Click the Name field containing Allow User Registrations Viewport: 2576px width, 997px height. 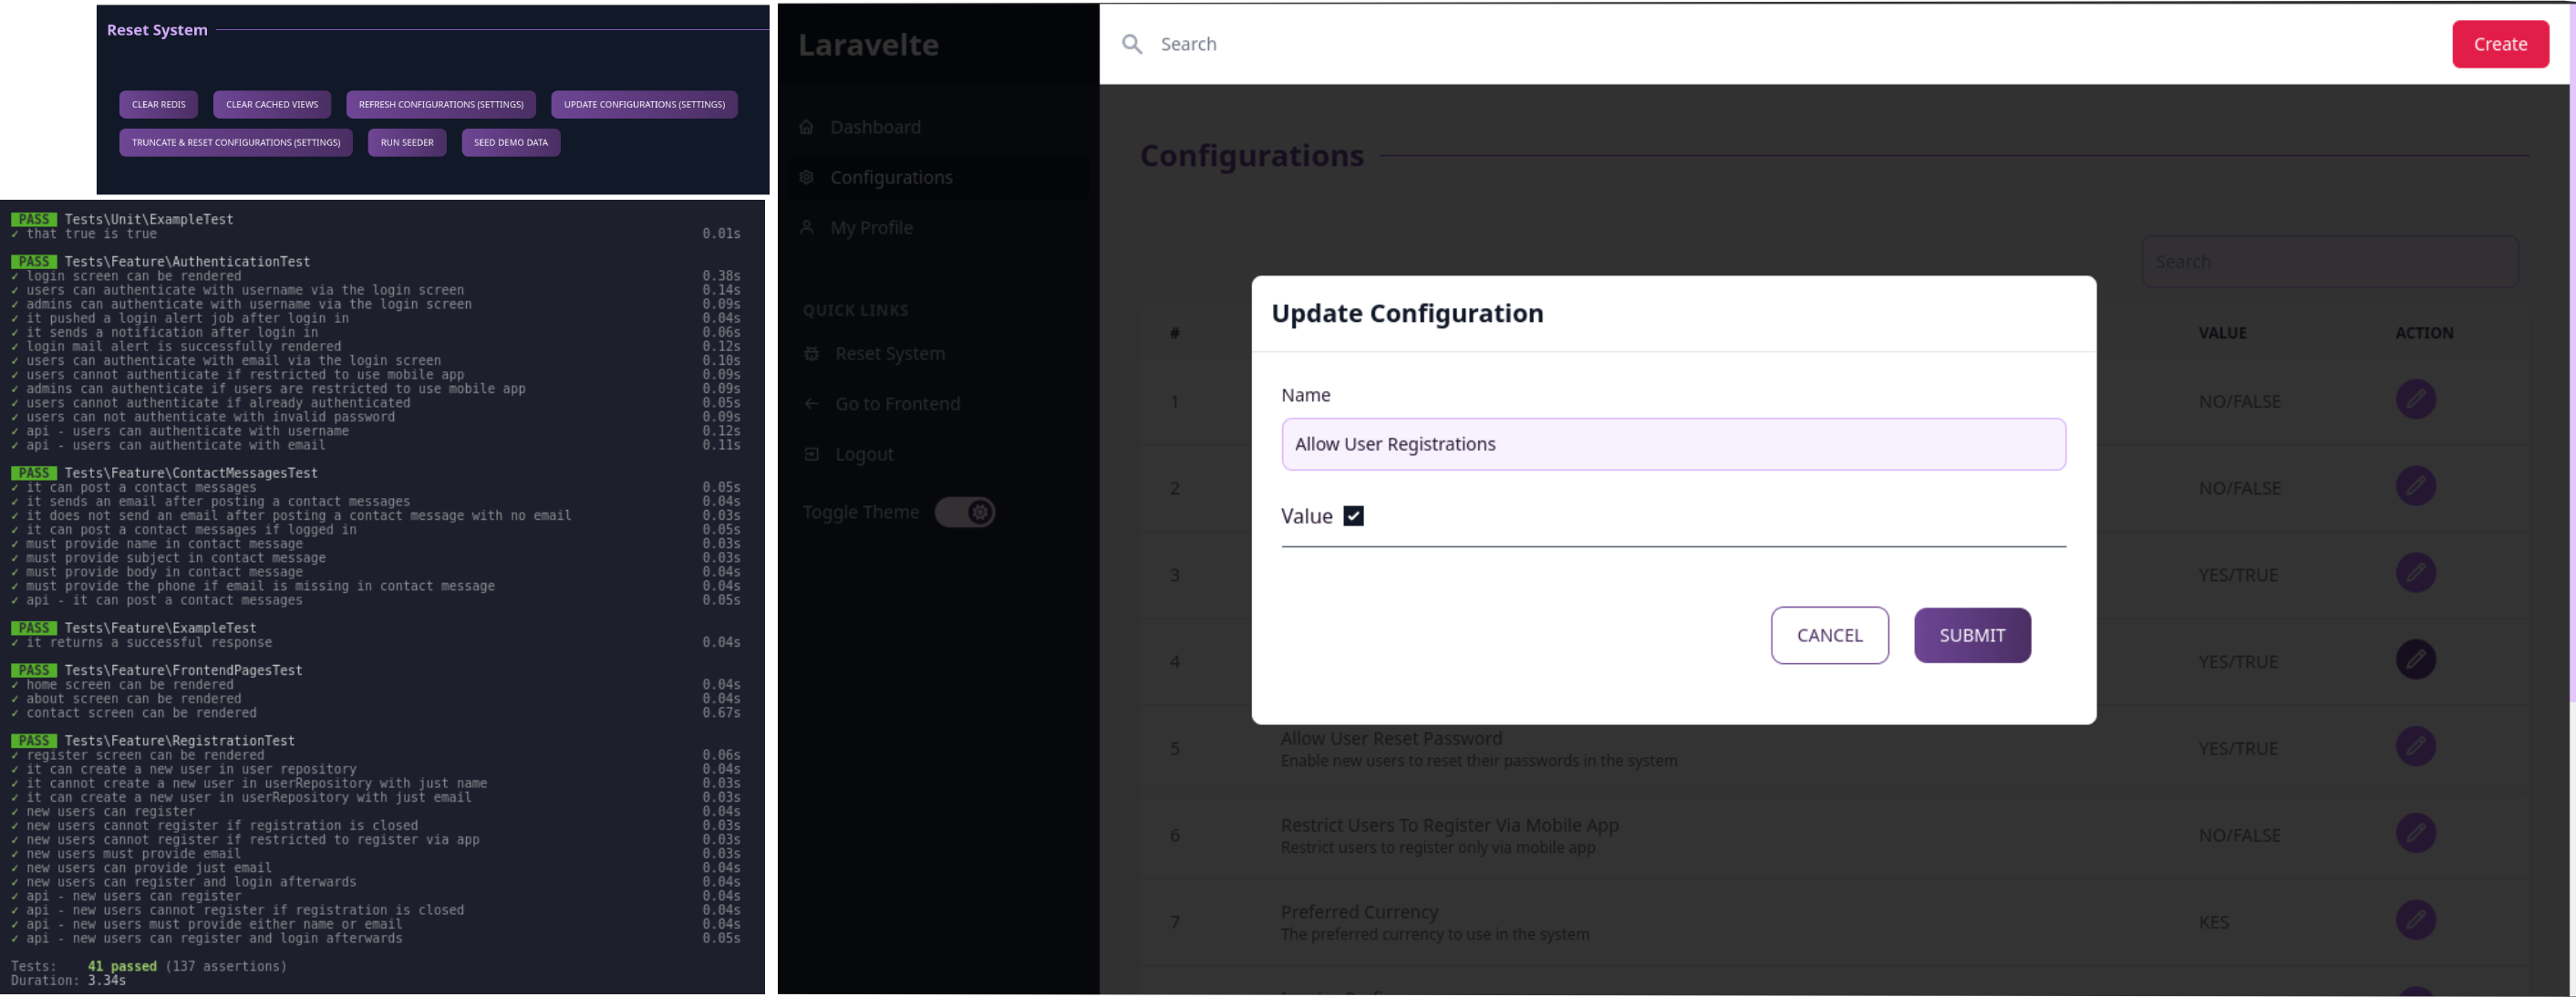[x=1673, y=444]
